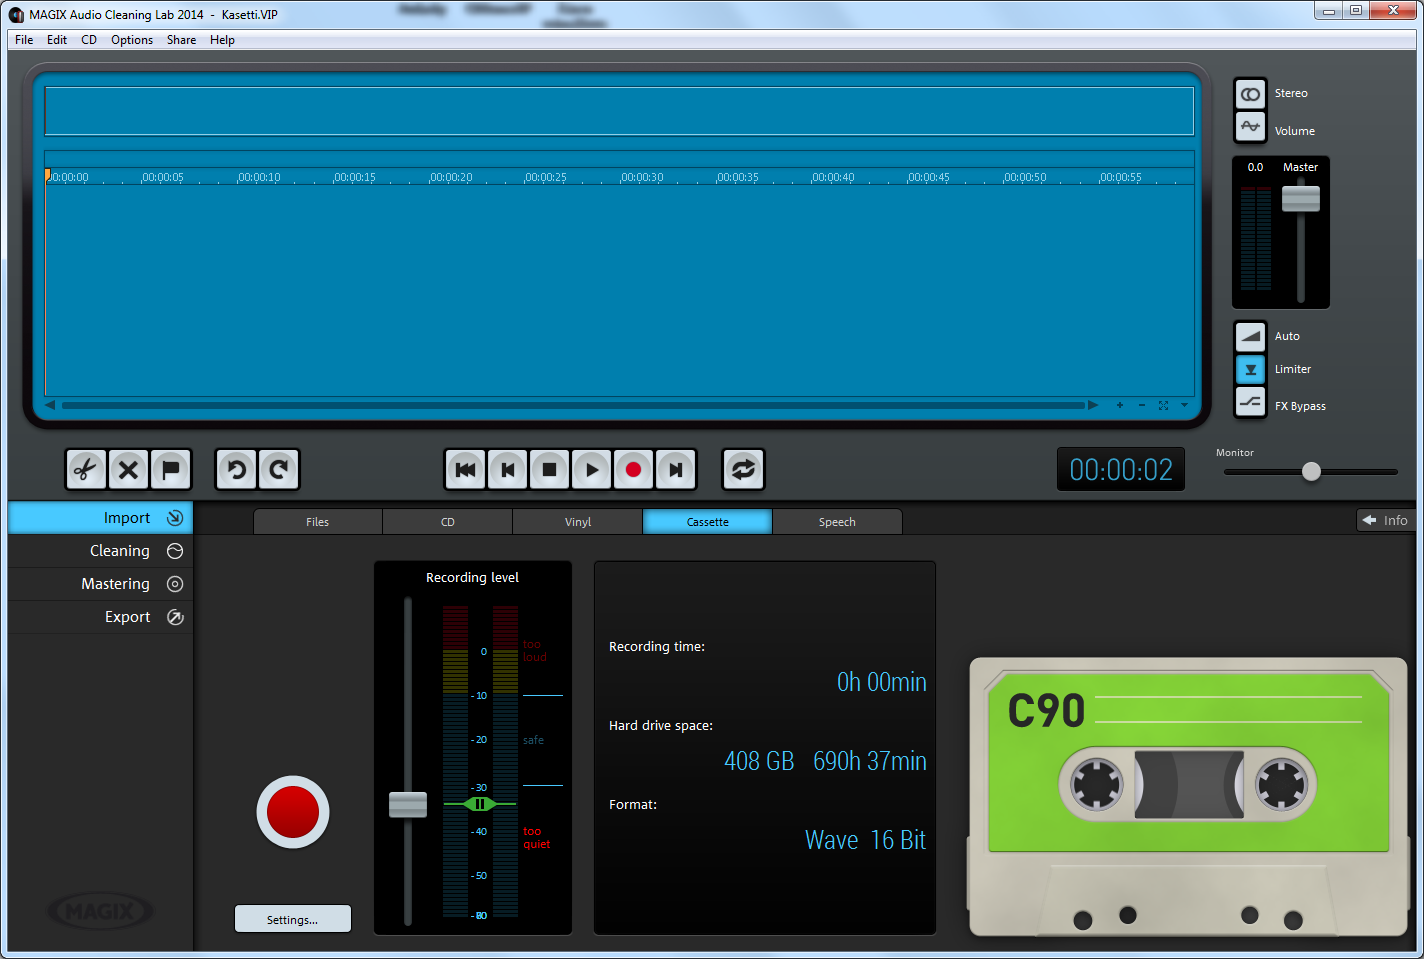Click the '408 GB' drive space value

pos(759,761)
